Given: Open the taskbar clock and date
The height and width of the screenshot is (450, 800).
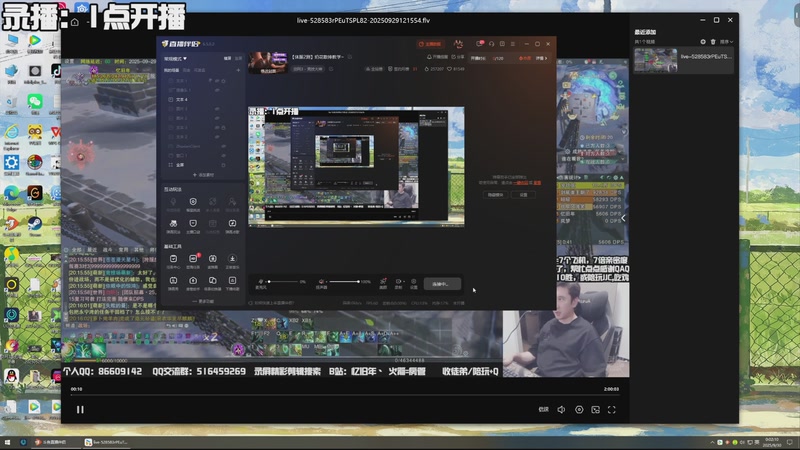Looking at the screenshot, I should pos(772,442).
